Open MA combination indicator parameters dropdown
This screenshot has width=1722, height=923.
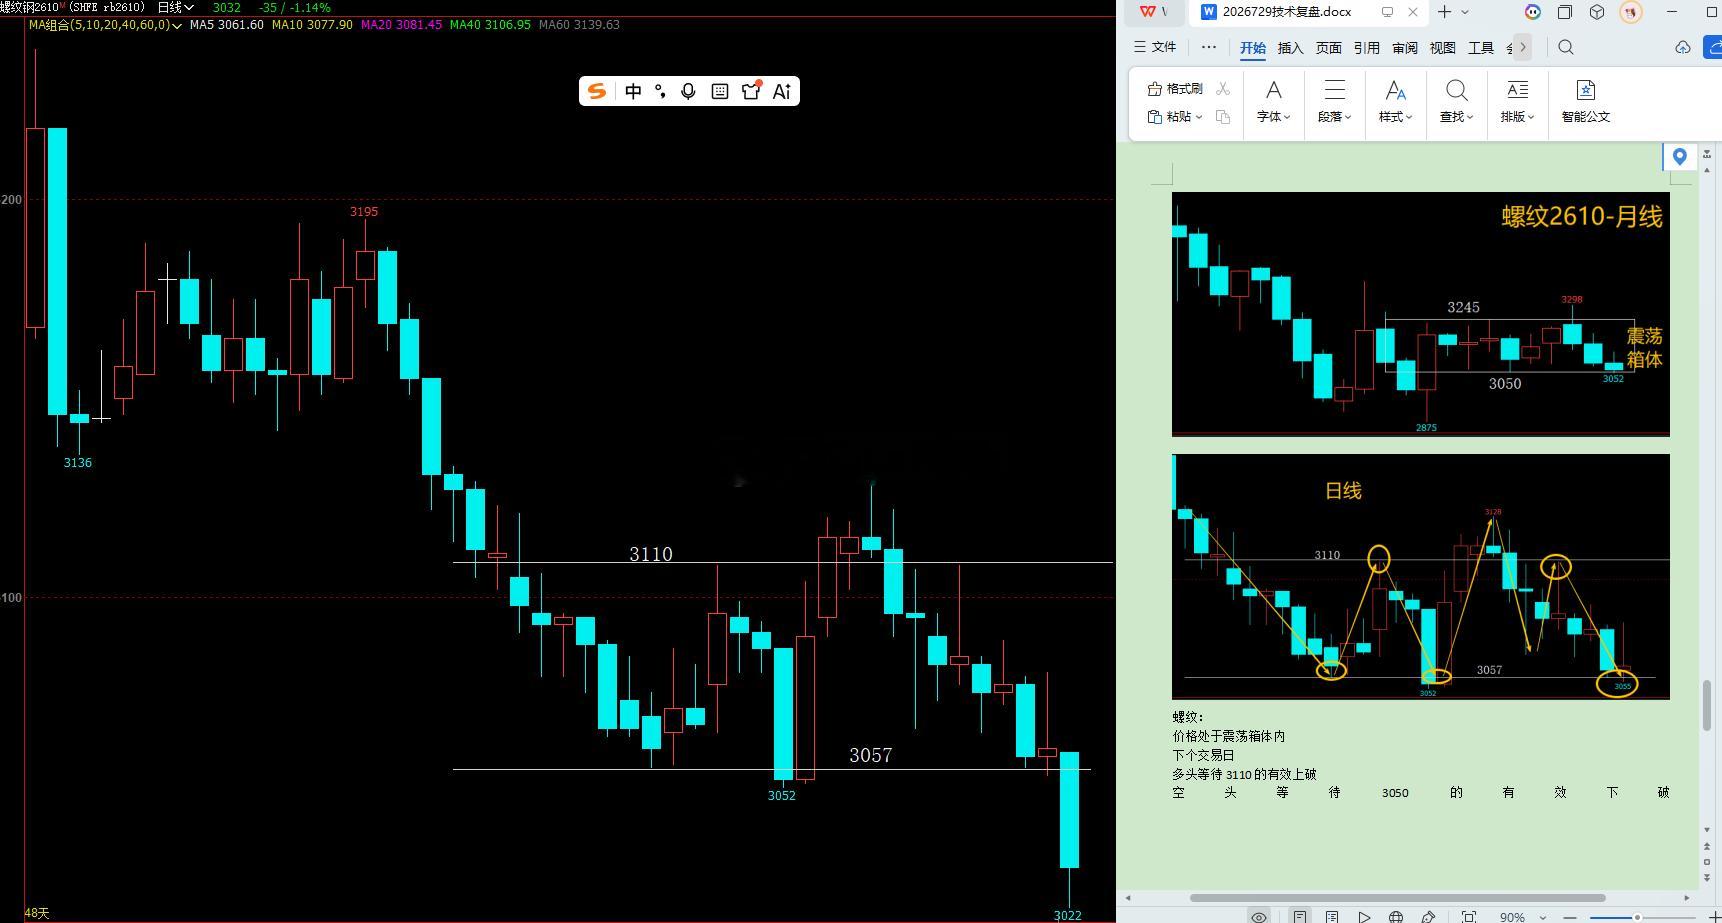click(x=105, y=25)
